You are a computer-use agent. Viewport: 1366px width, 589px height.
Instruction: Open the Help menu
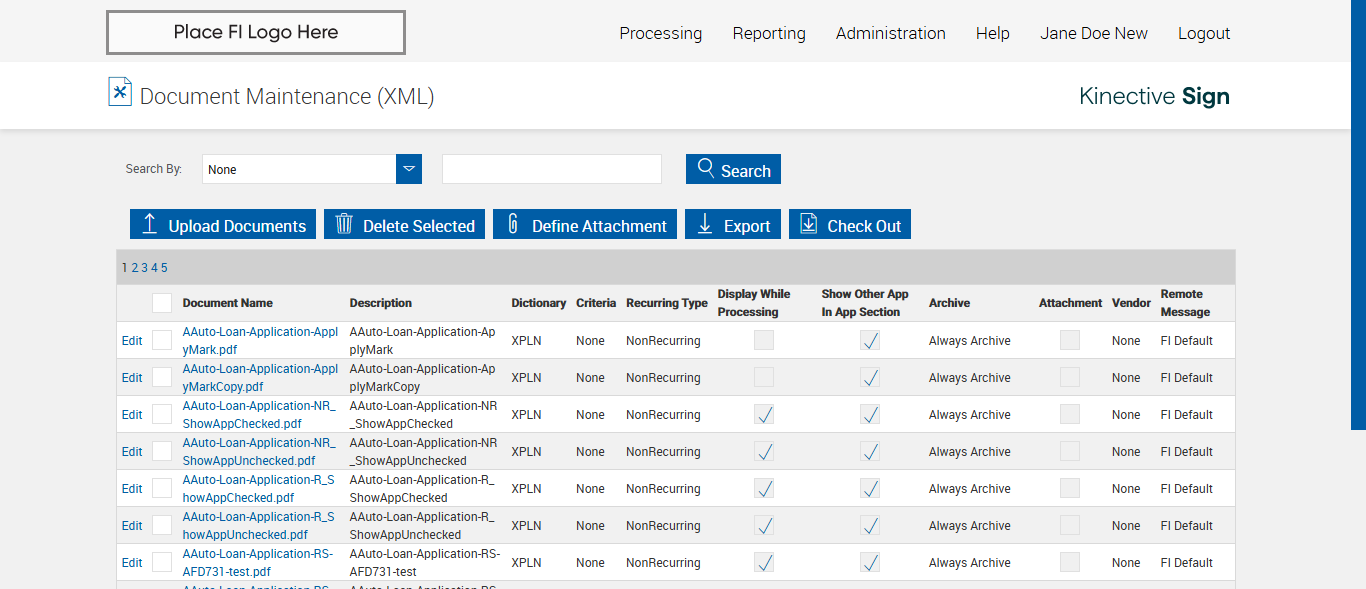[x=992, y=33]
